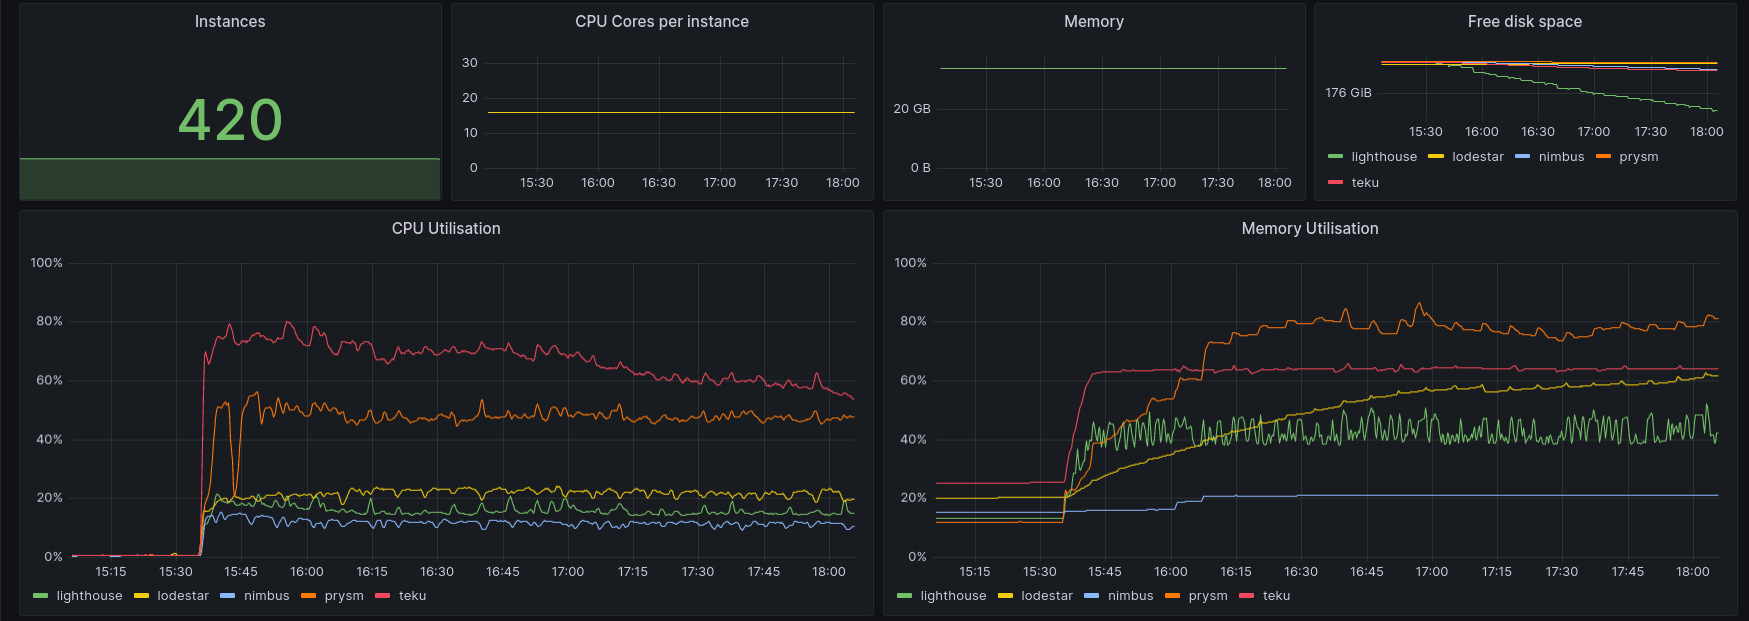Click the yellow lodestar color swatch under CPU Utilisation
The width and height of the screenshot is (1749, 621).
pyautogui.click(x=141, y=596)
